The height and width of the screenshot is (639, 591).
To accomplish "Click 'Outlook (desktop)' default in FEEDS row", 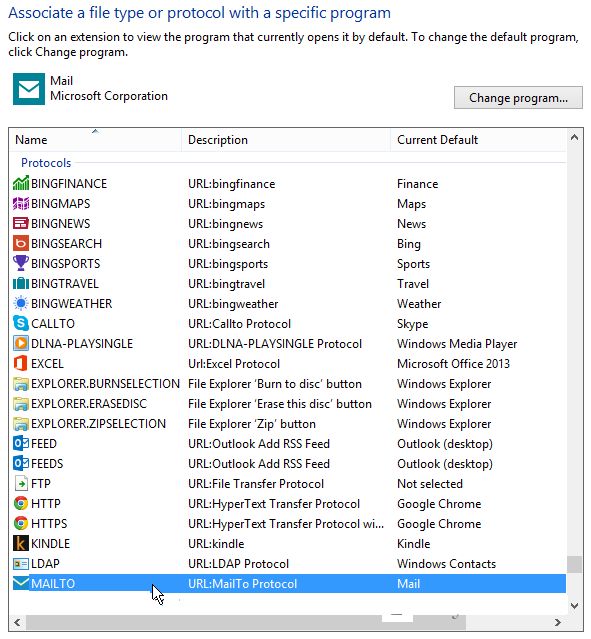I will [x=445, y=464].
